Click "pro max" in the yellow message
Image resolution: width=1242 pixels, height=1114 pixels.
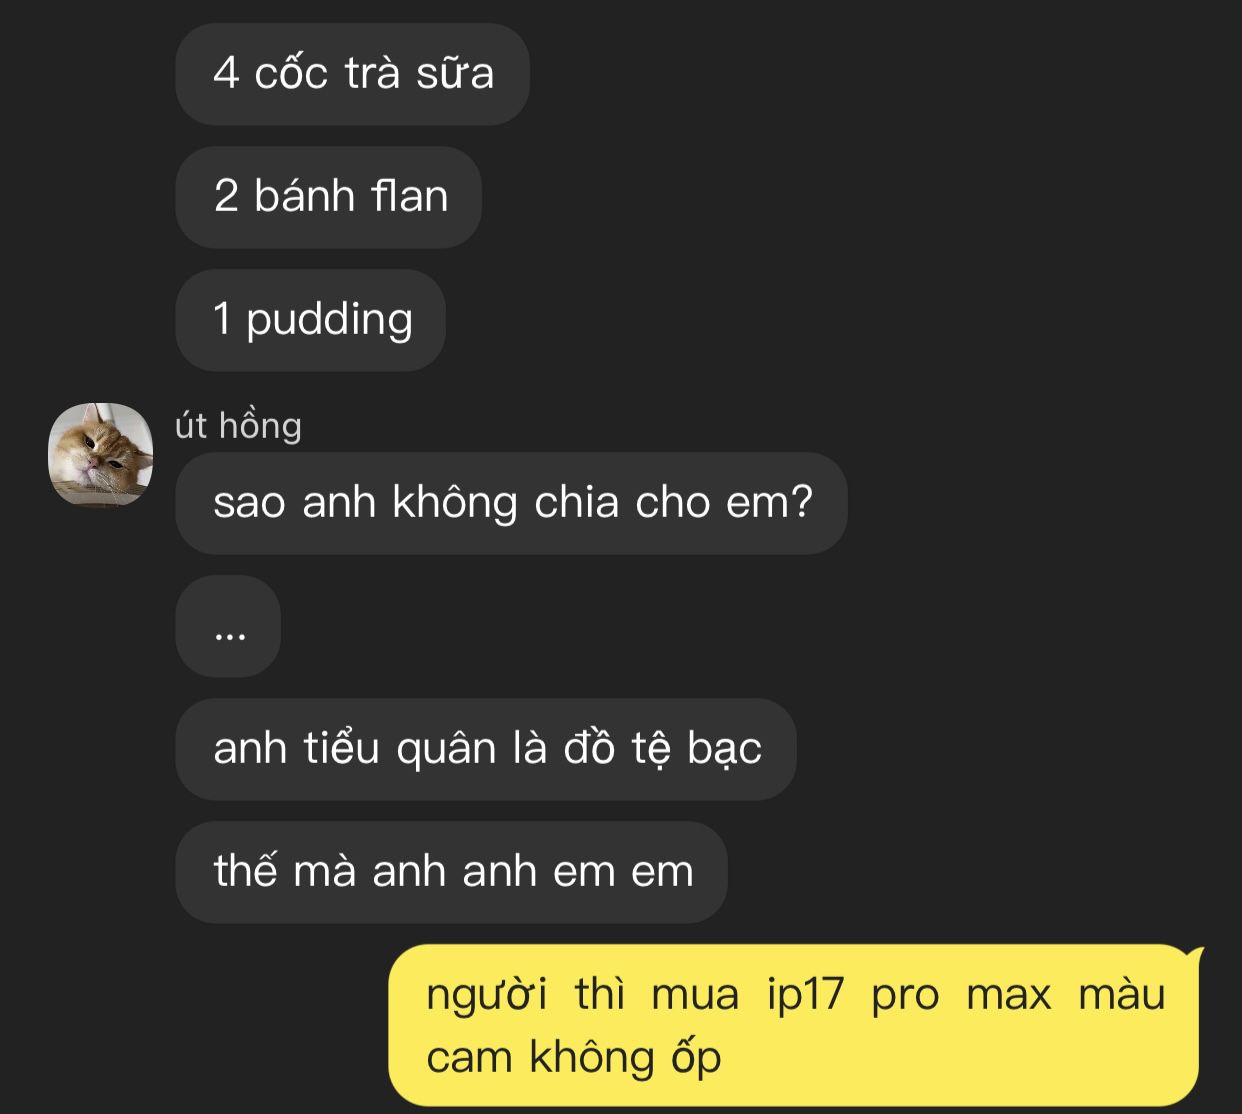(961, 997)
